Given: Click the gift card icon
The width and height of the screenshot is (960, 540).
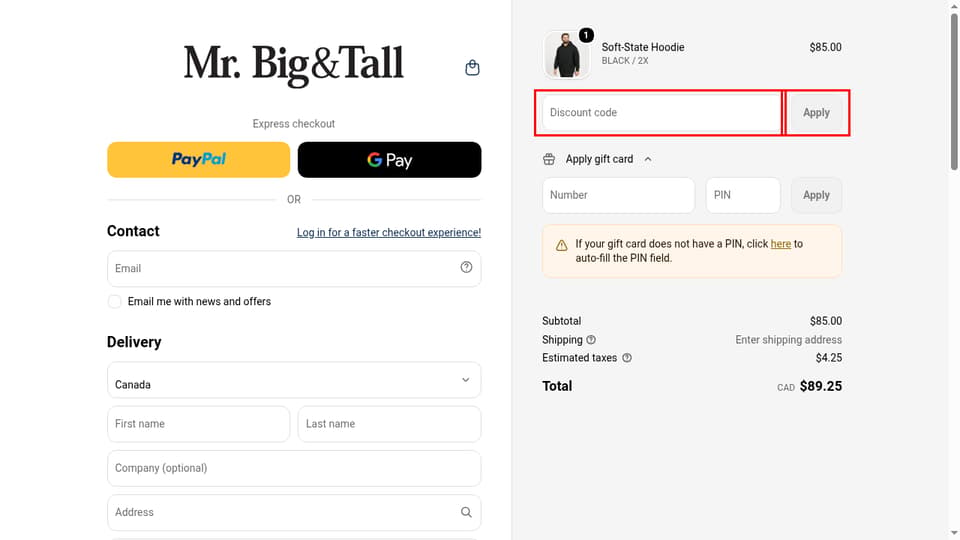Looking at the screenshot, I should [549, 159].
